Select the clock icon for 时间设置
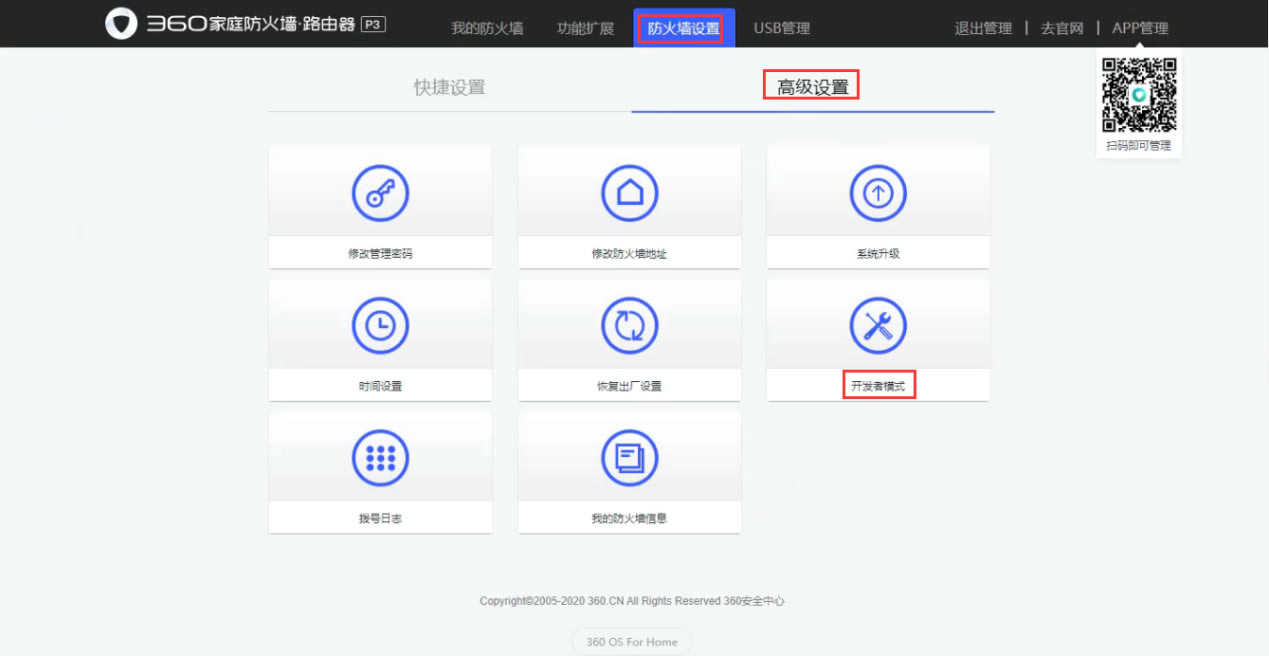The width and height of the screenshot is (1269, 656). (x=380, y=324)
